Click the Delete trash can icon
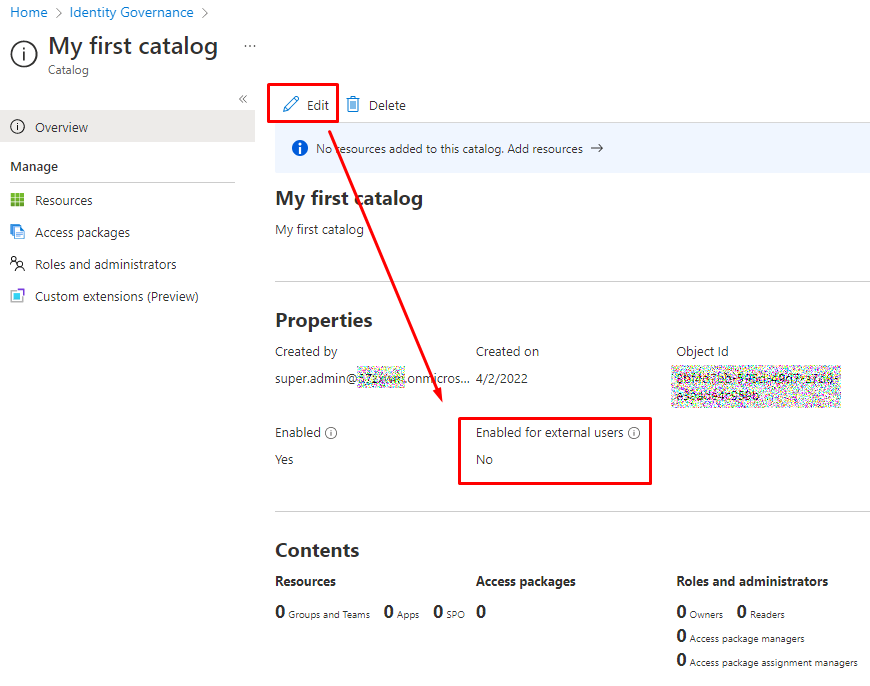This screenshot has height=686, width=870. (353, 104)
